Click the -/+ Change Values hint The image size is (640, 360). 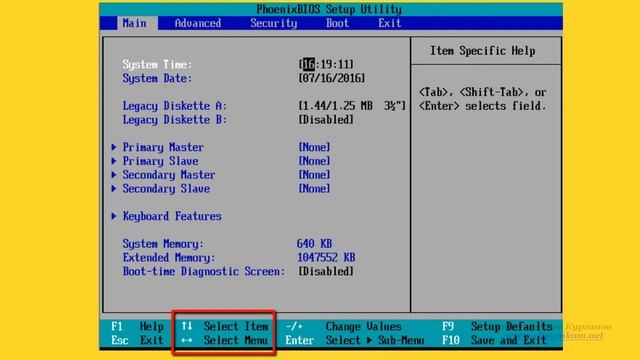pos(344,327)
